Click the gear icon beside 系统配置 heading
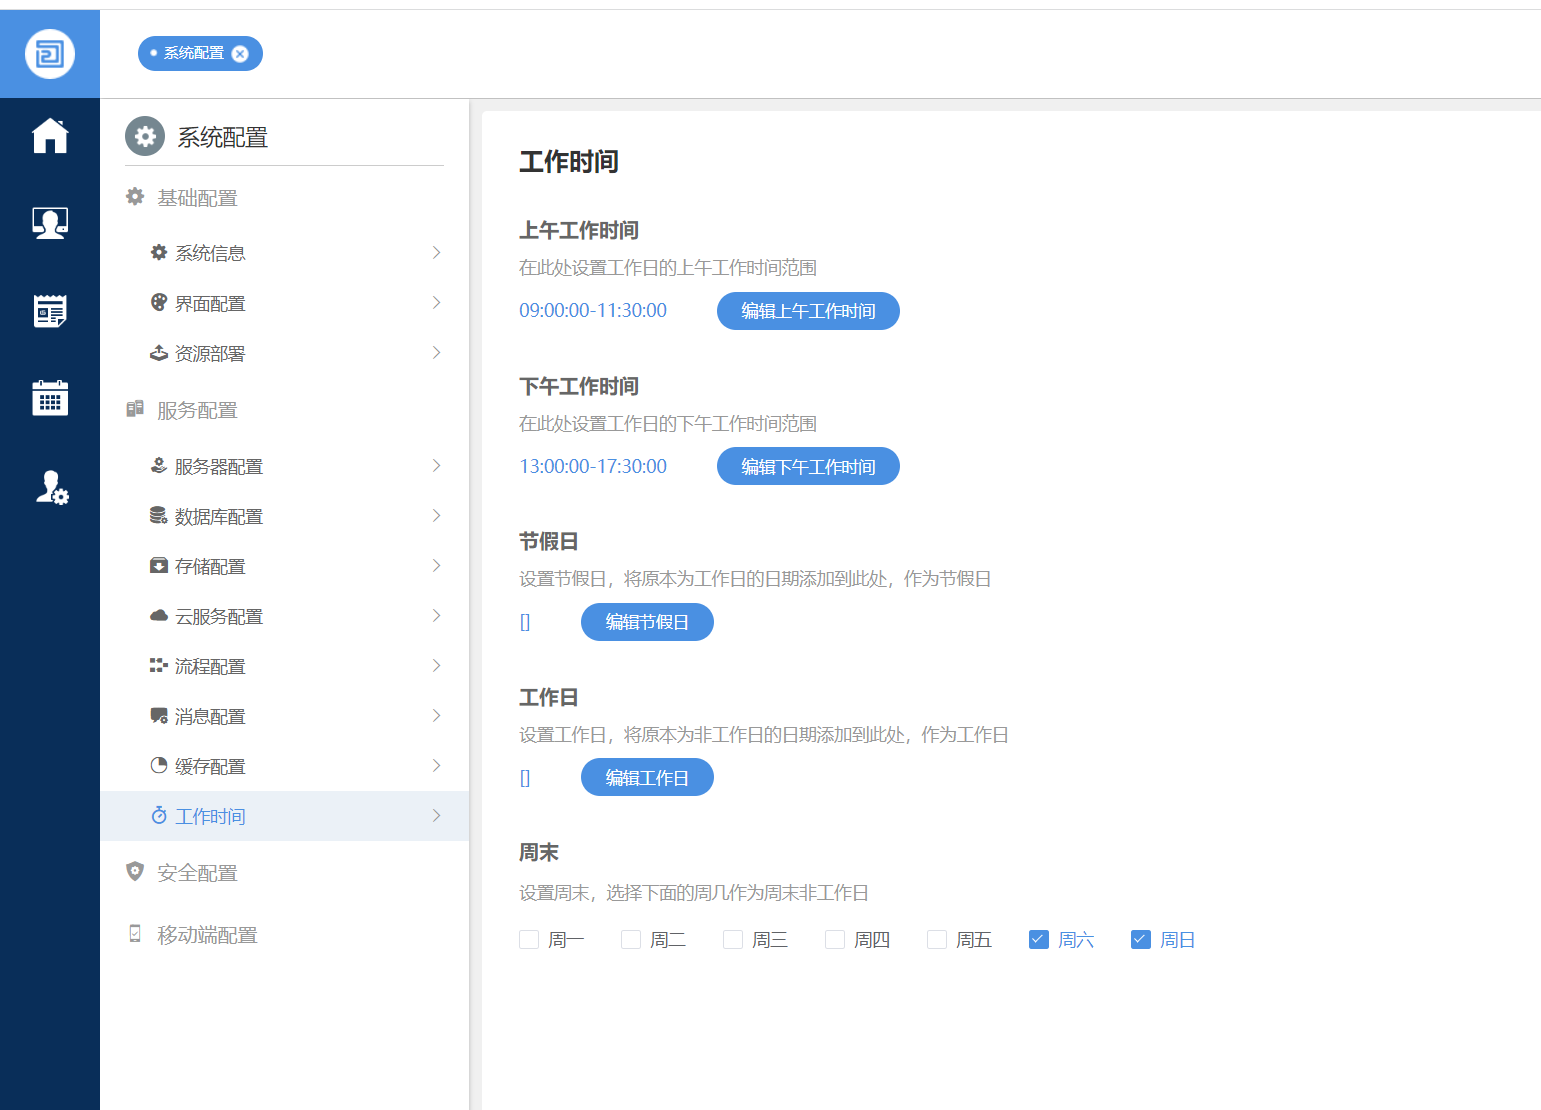 pos(145,137)
